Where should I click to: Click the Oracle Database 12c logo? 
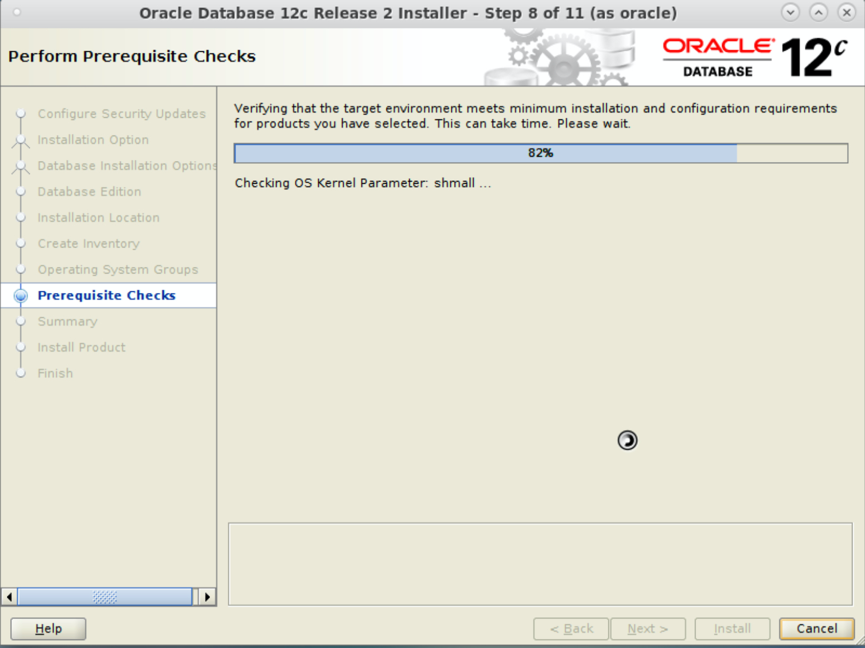[x=755, y=57]
